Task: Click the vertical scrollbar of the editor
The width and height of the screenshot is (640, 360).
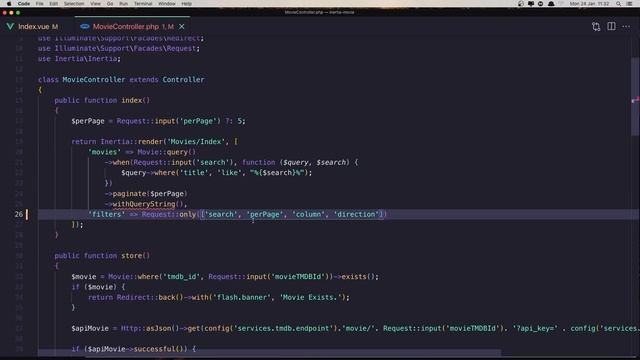Action: (635, 96)
